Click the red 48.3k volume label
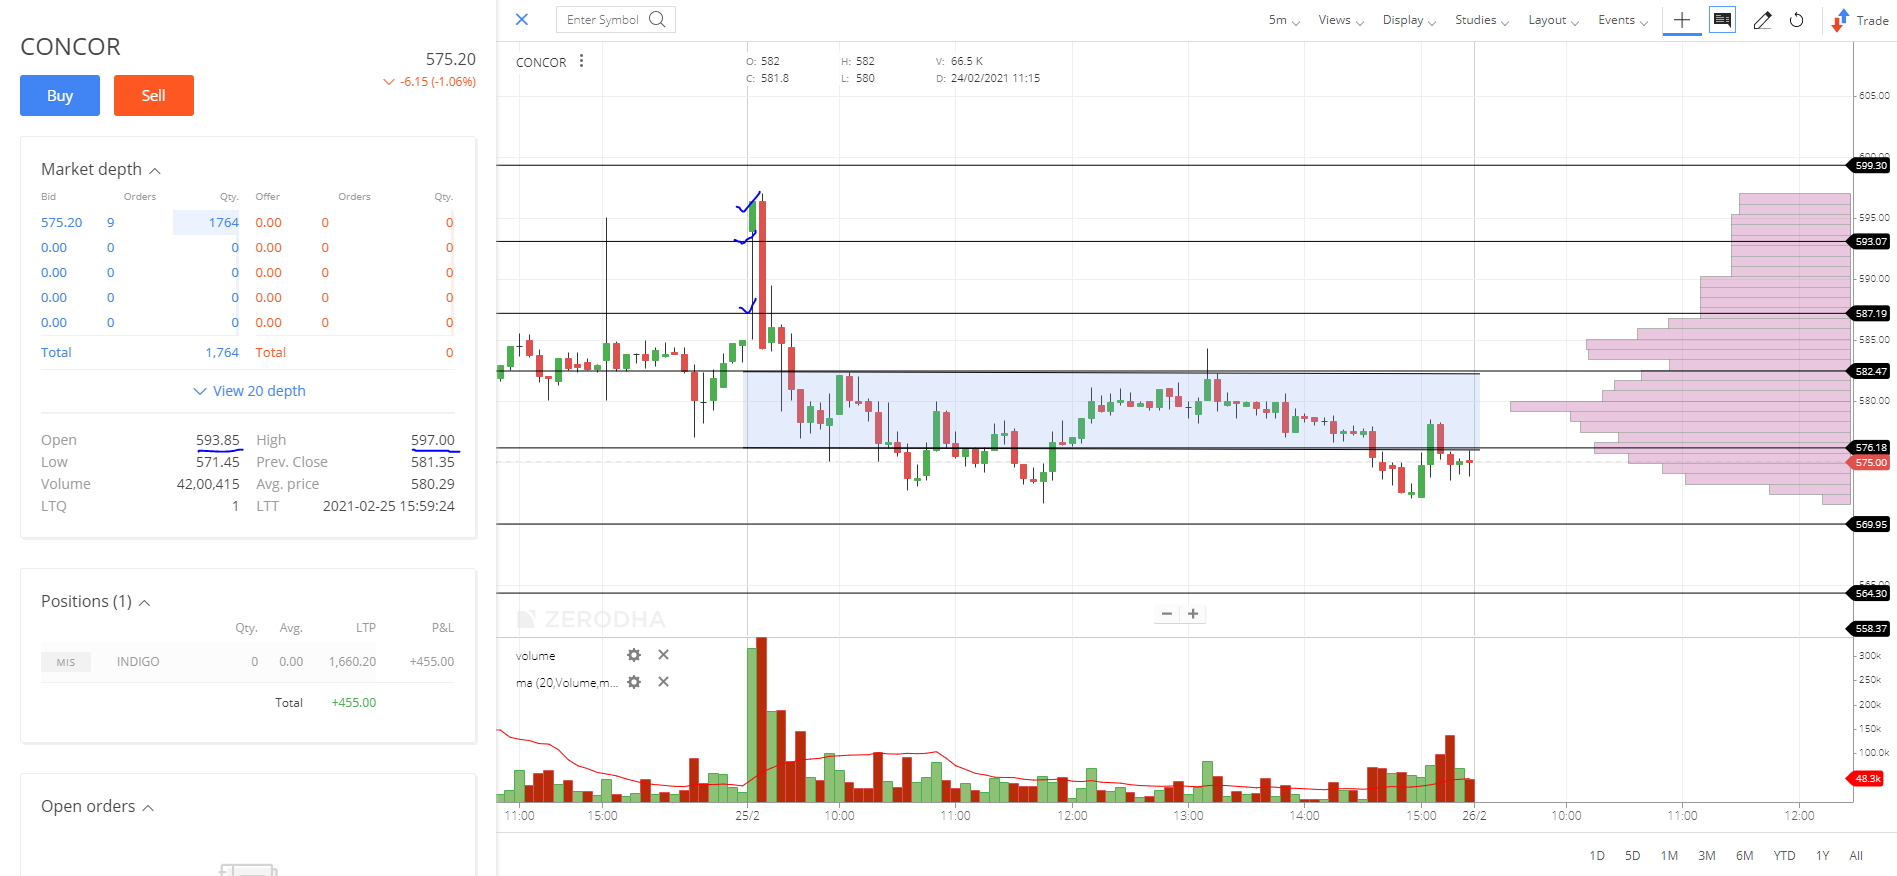Image resolution: width=1897 pixels, height=876 pixels. (x=1866, y=778)
